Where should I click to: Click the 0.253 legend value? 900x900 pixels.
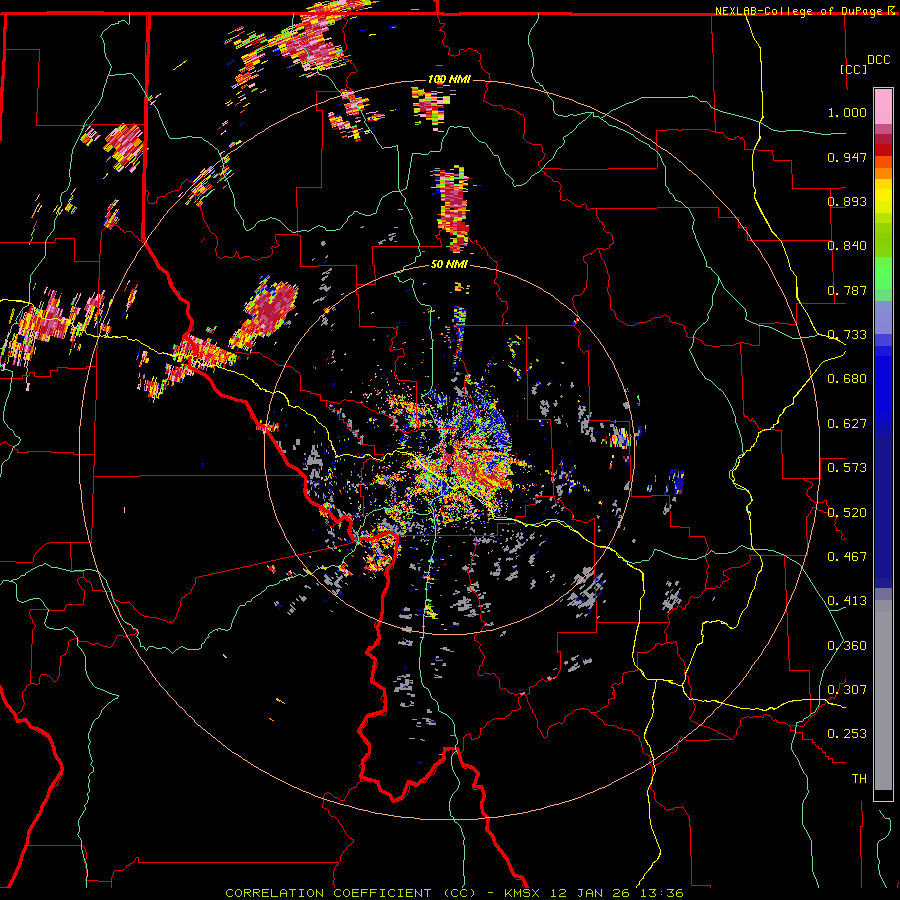point(847,734)
